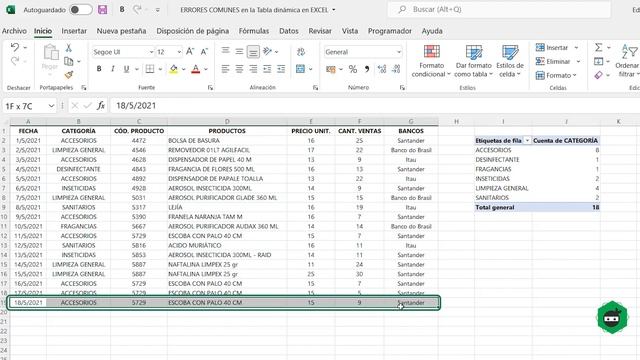Click the Borders icon

click(x=150, y=69)
